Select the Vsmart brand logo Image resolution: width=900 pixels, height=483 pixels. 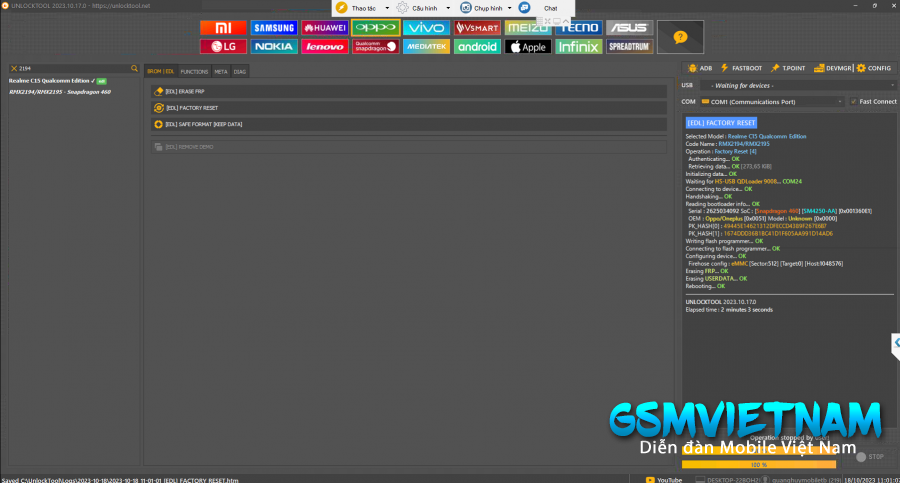pos(477,28)
